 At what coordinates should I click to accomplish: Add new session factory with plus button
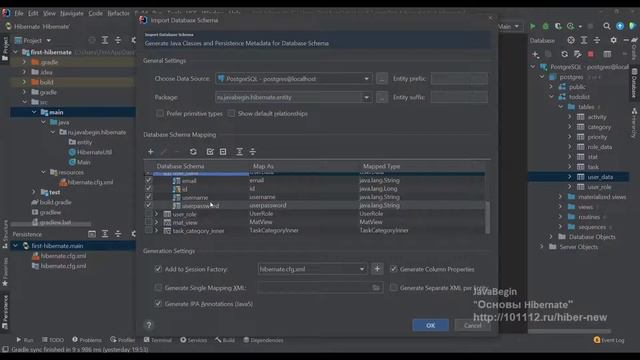(377, 269)
